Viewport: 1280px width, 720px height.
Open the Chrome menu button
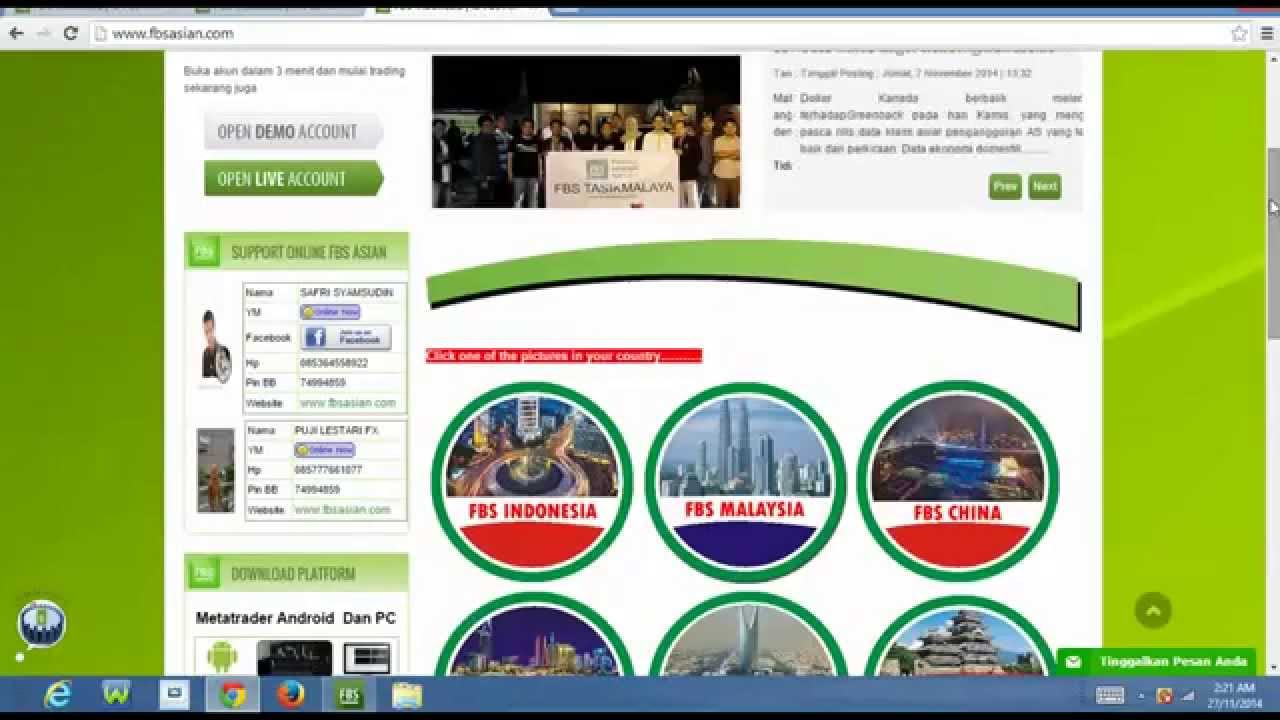(x=1268, y=33)
